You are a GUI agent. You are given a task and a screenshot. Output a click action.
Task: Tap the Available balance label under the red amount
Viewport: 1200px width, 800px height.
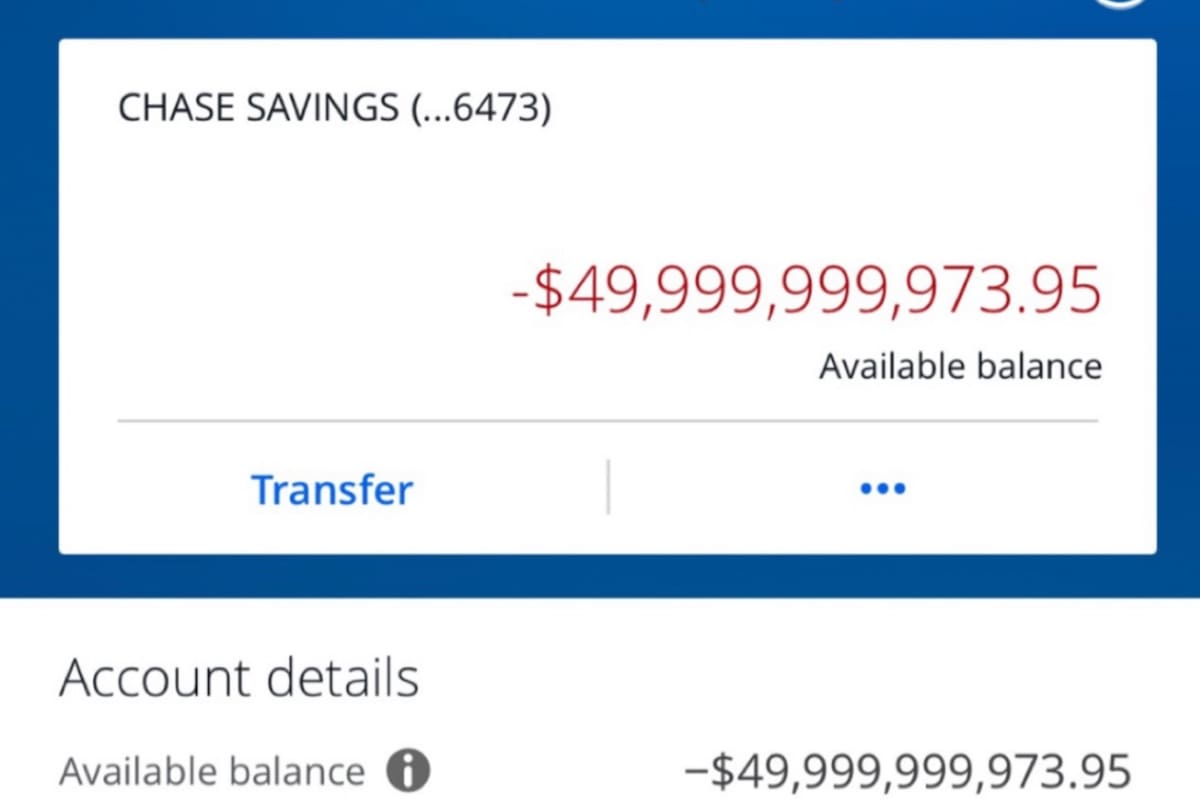coord(960,367)
